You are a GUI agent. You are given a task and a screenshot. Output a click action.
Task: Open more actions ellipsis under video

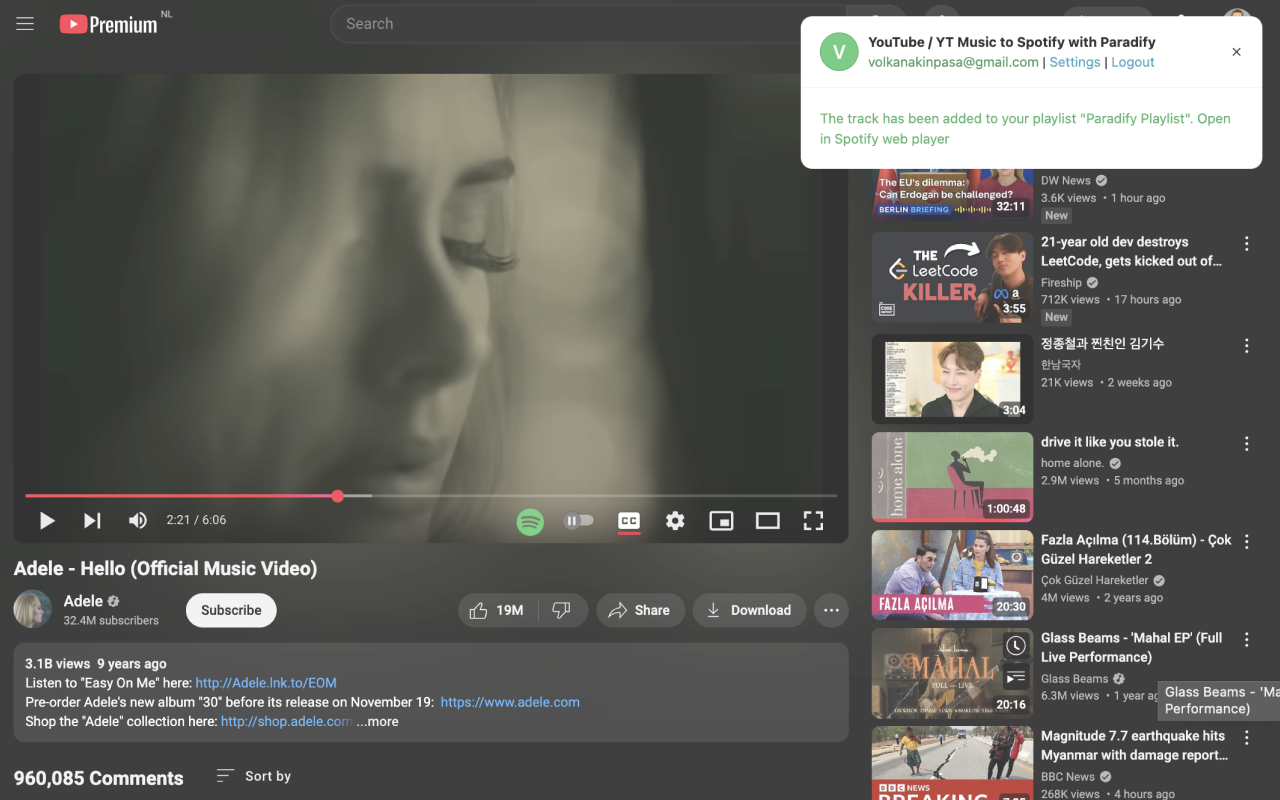pos(831,610)
